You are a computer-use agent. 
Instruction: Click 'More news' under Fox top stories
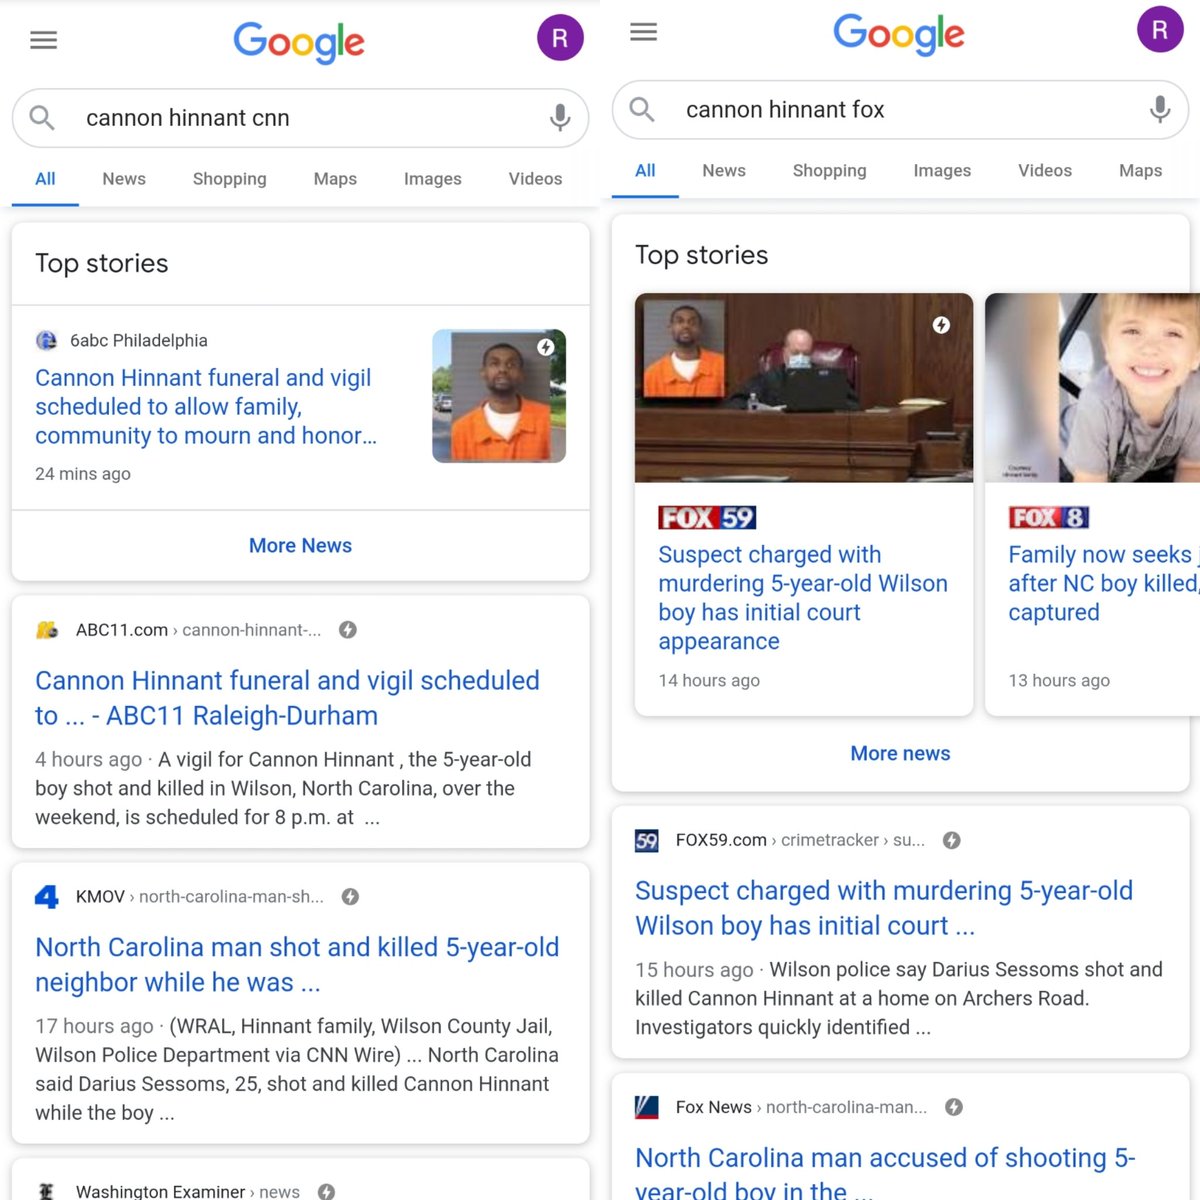(x=900, y=754)
